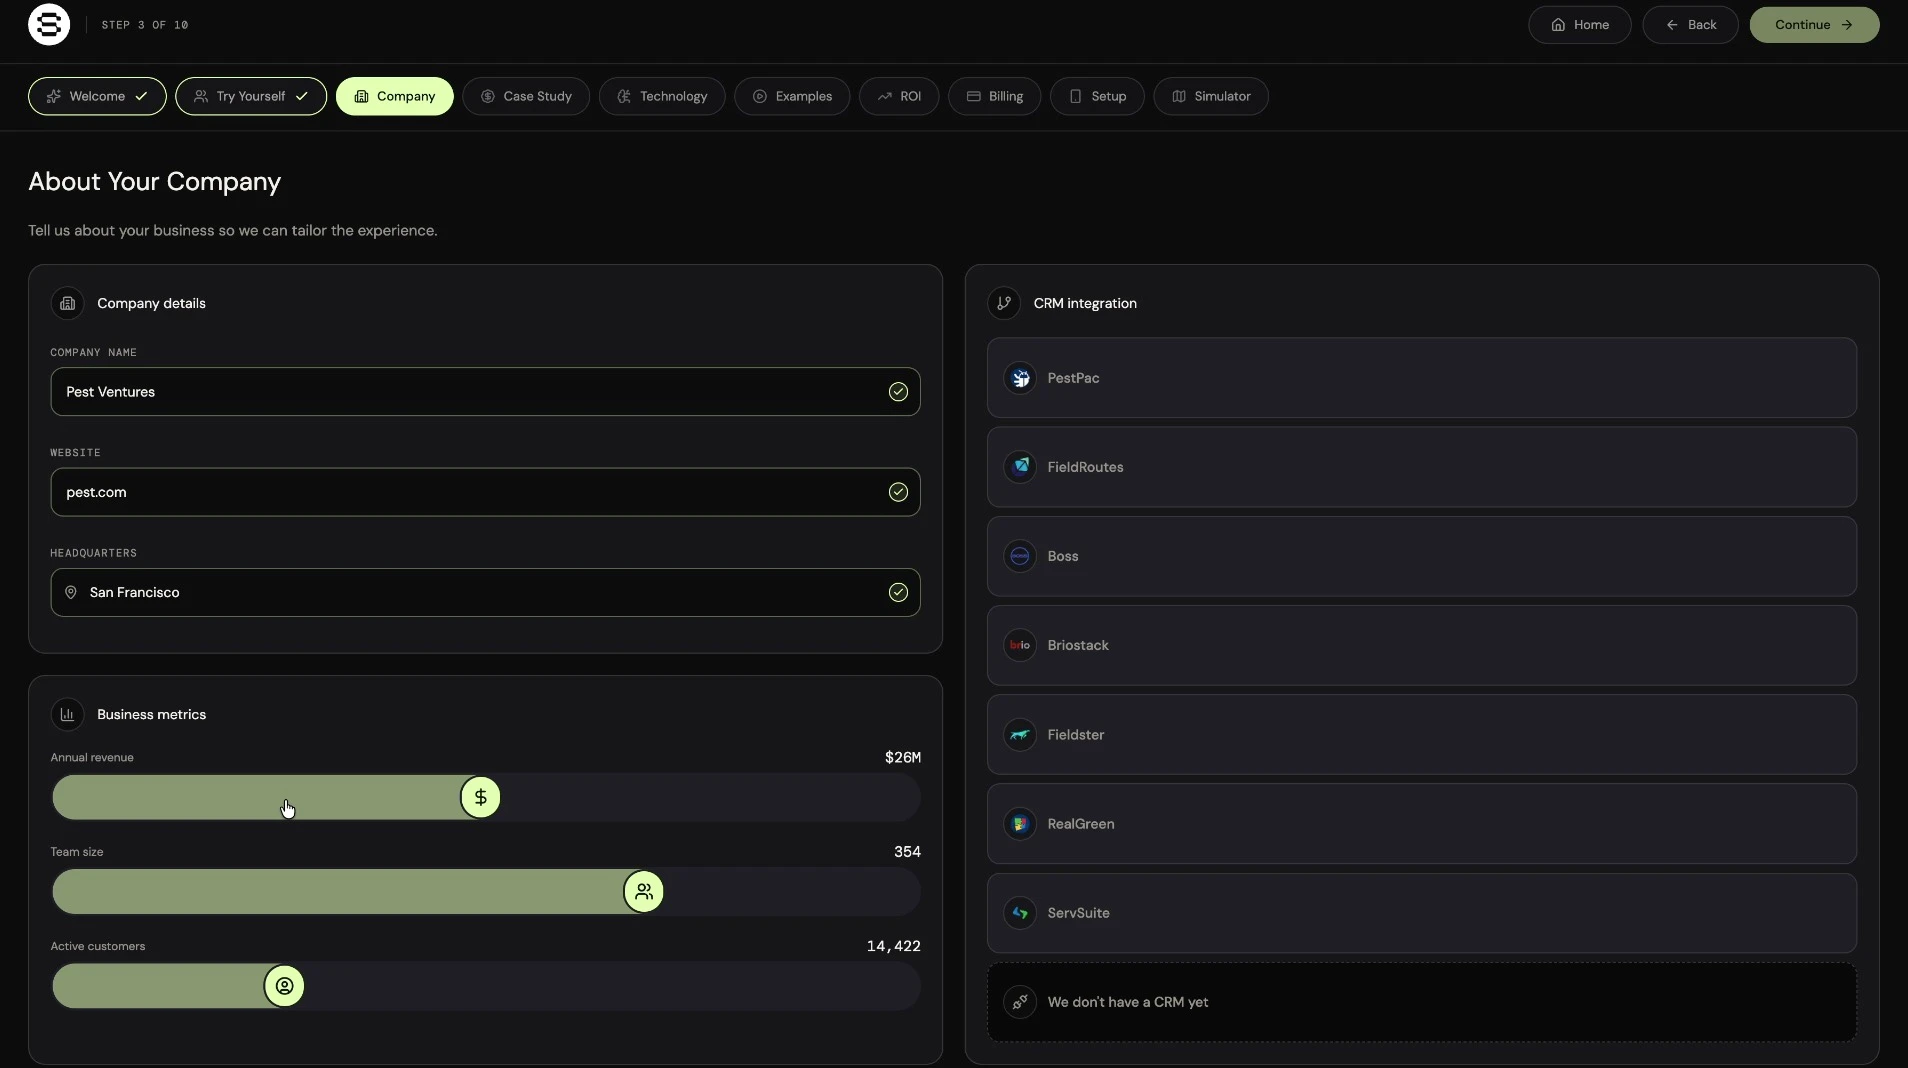The image size is (1908, 1068).
Task: Choose Fieldster CRM option
Action: 1421,735
